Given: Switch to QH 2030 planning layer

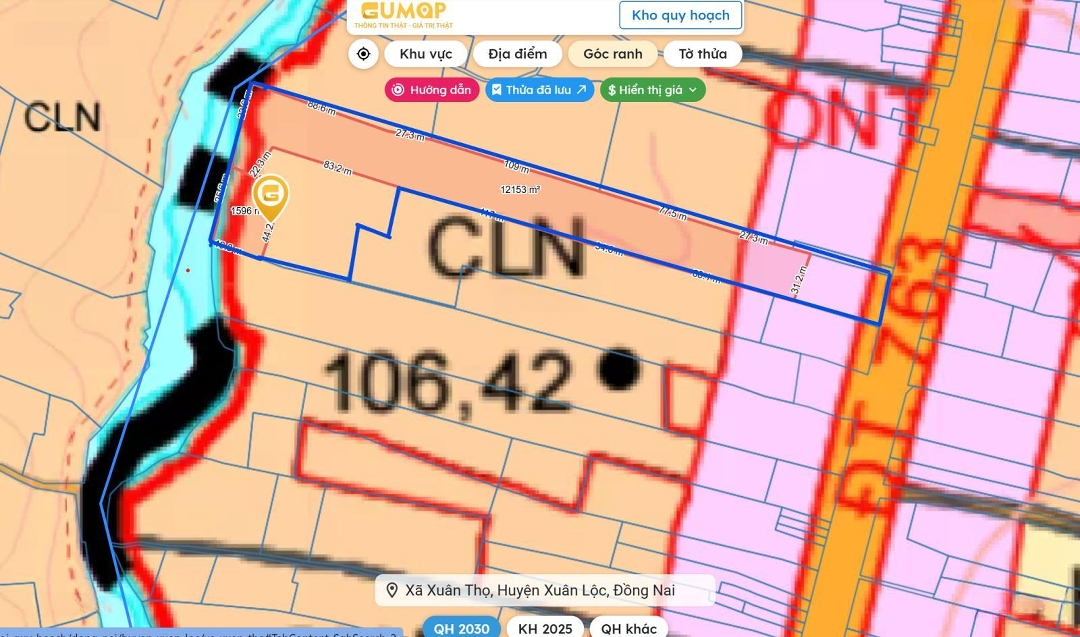Looking at the screenshot, I should [x=461, y=628].
